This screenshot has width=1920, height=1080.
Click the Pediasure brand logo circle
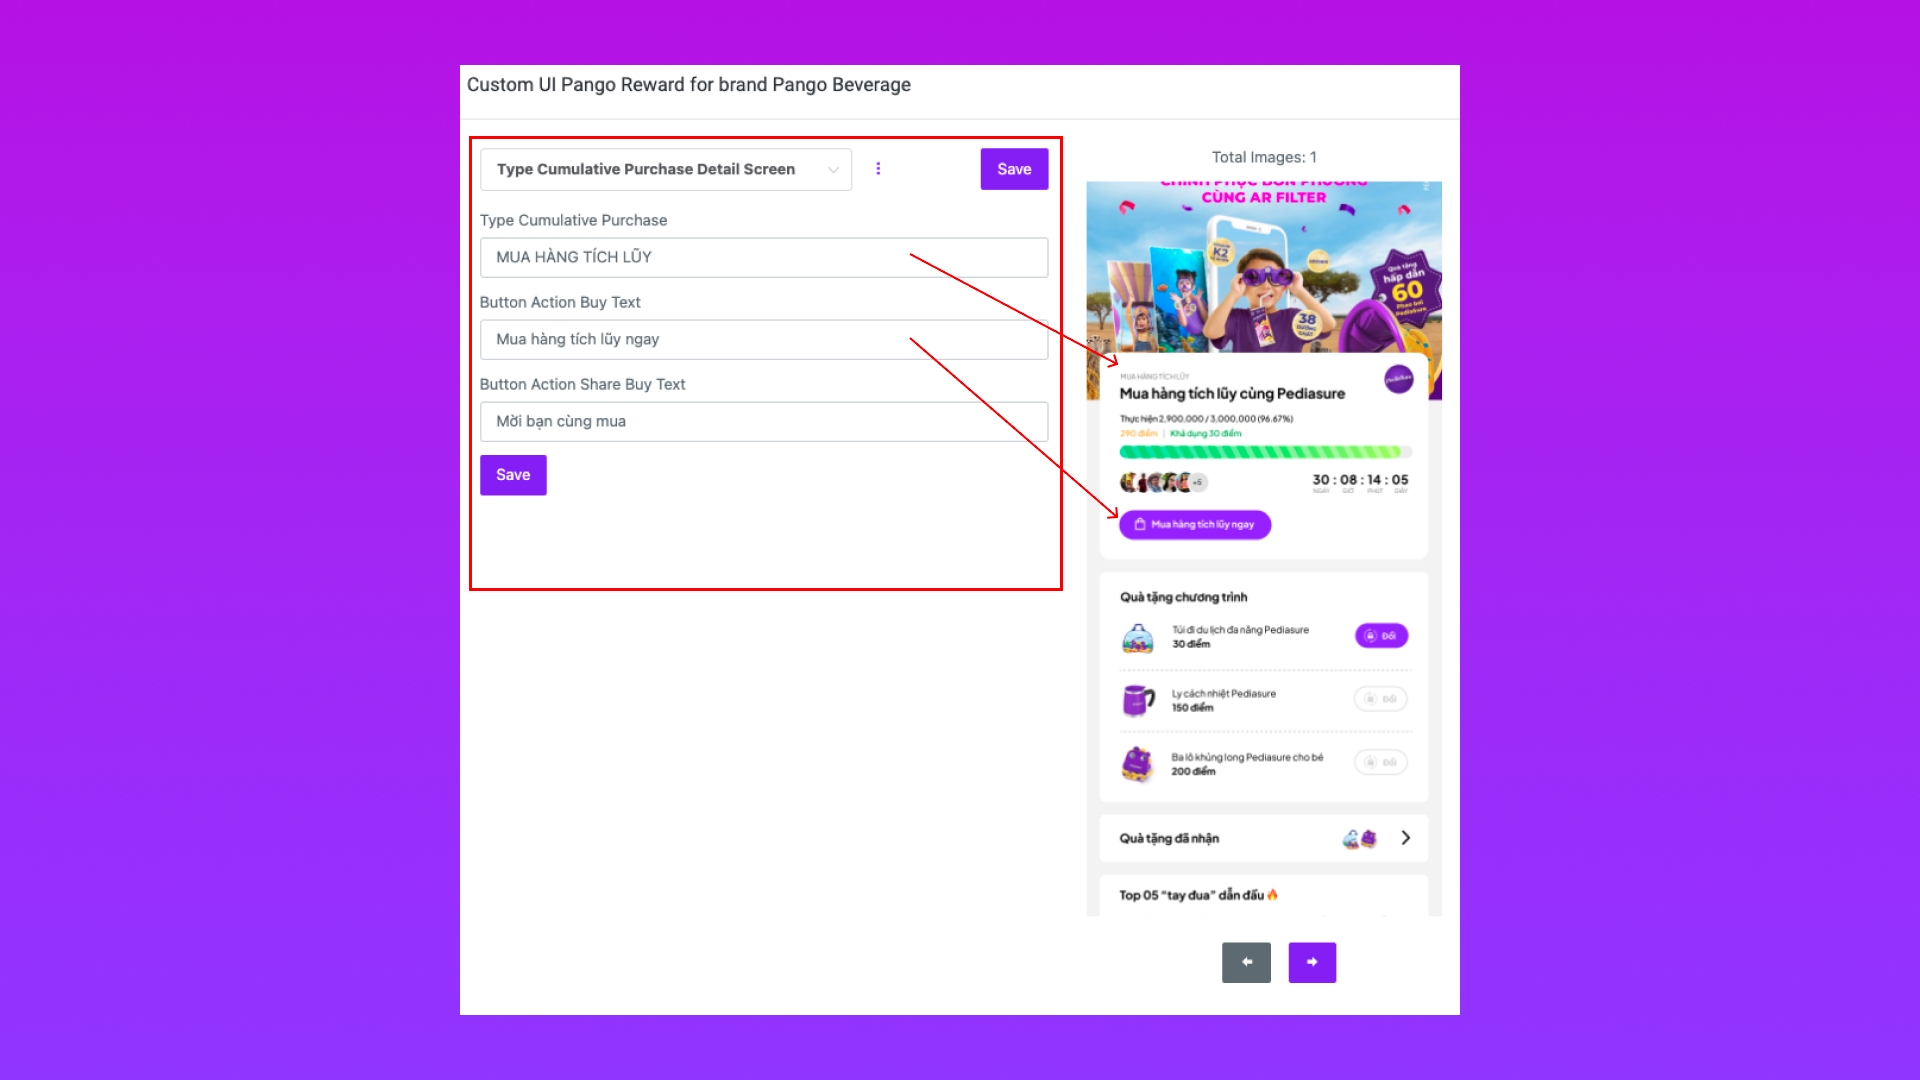click(x=1398, y=380)
